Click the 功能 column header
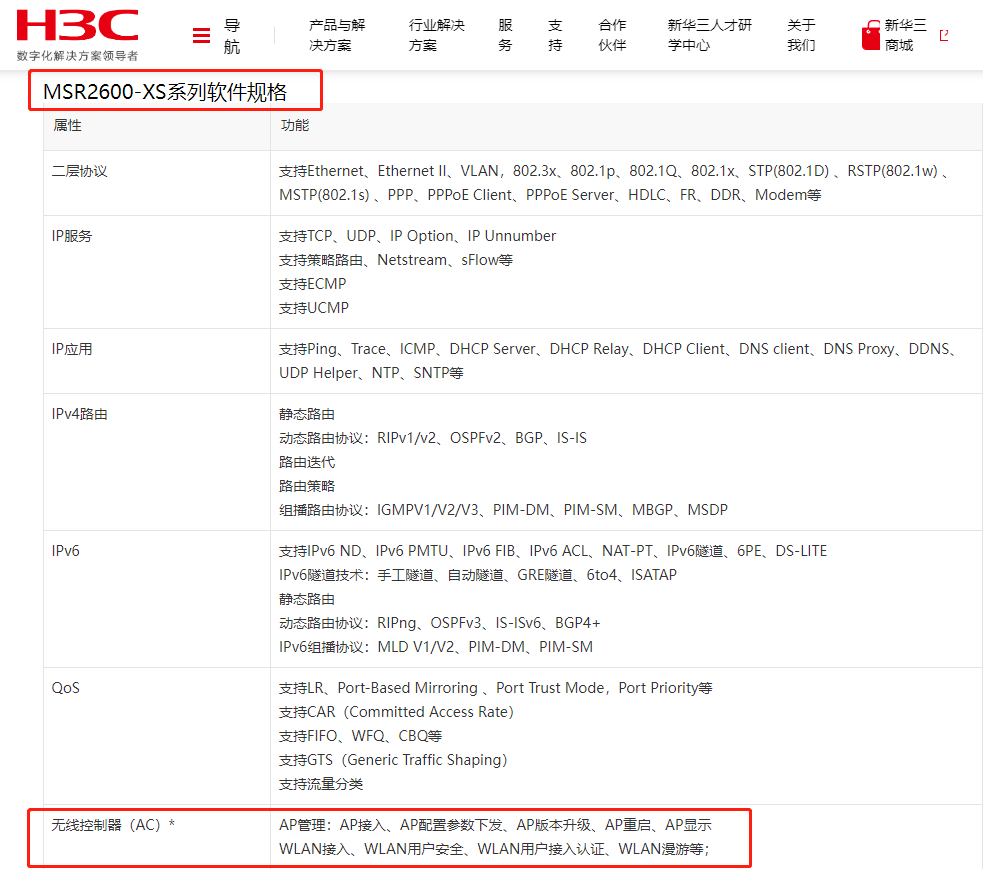This screenshot has width=983, height=869. click(x=295, y=125)
